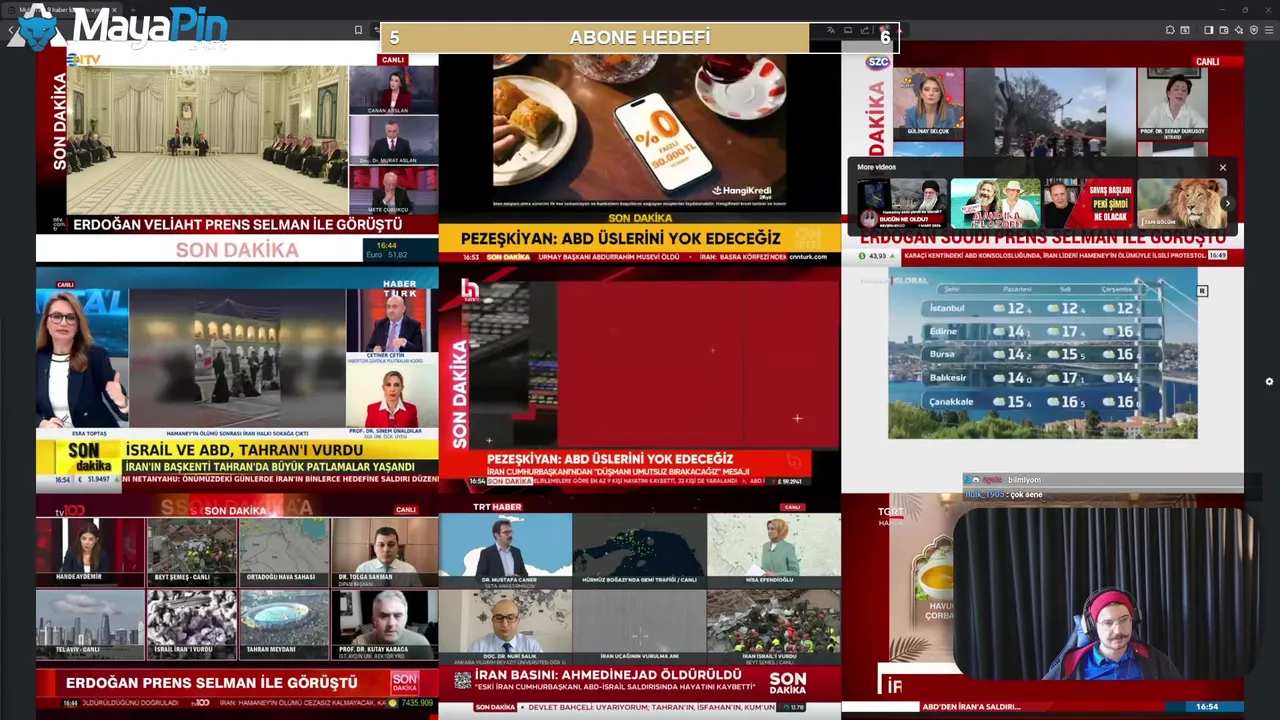The height and width of the screenshot is (720, 1280).
Task: Close the More videos overlay
Action: pos(1222,167)
